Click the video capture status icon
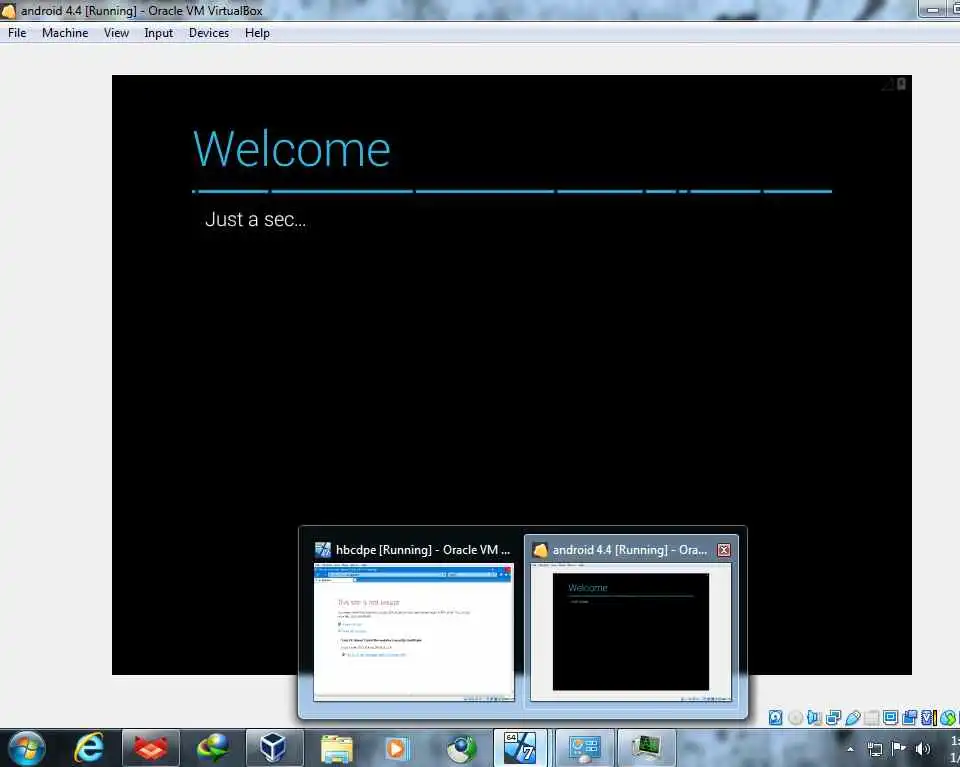The width and height of the screenshot is (960, 767). click(x=910, y=717)
